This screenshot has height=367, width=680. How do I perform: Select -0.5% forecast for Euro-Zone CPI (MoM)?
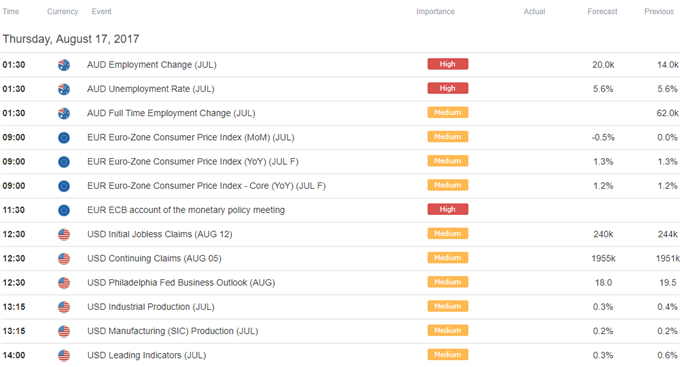point(603,138)
